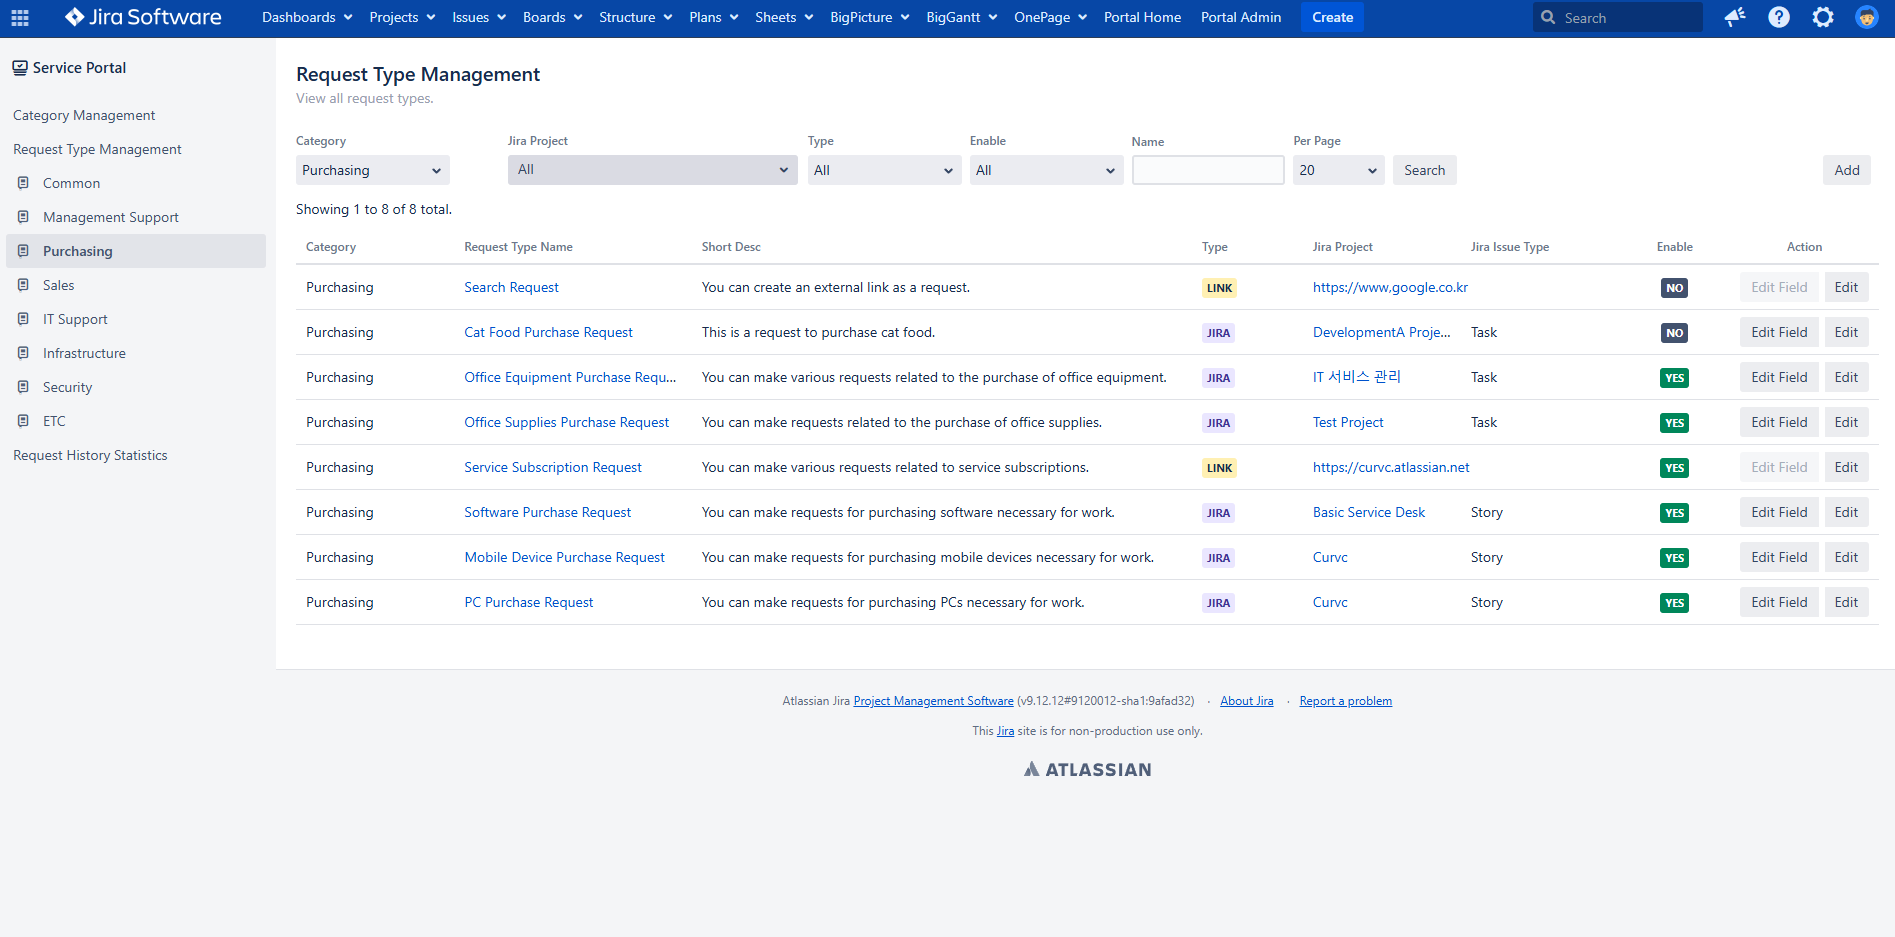This screenshot has height=937, width=1895.
Task: Click the top Search input box
Action: coord(1617,18)
